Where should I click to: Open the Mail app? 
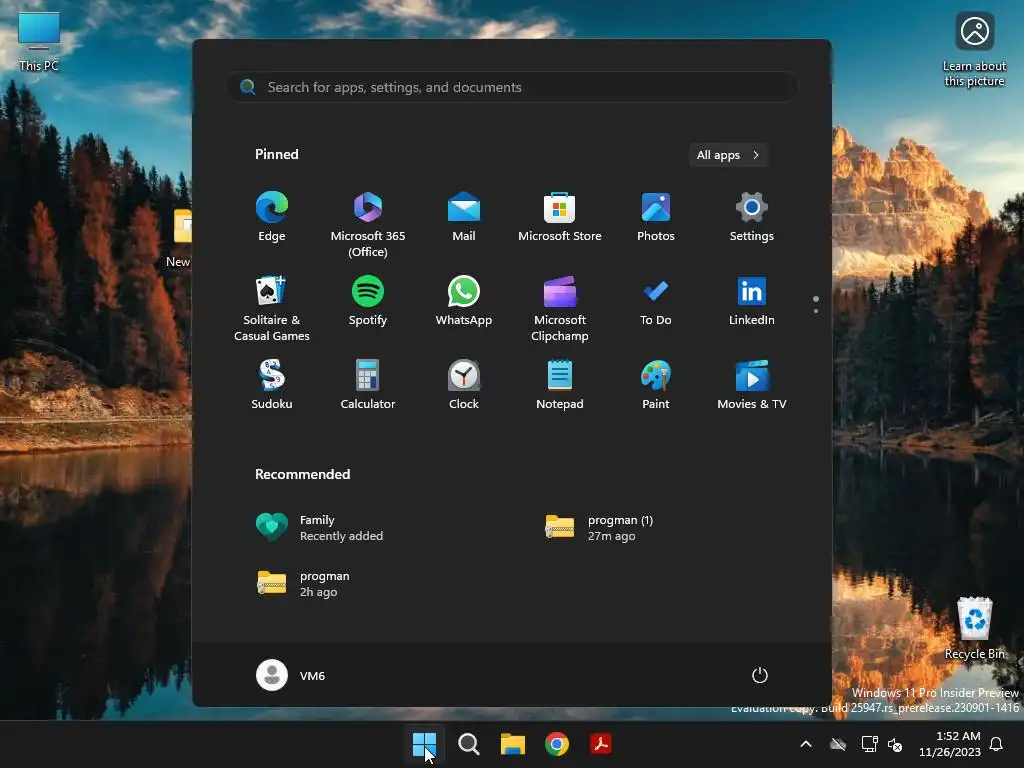point(464,217)
